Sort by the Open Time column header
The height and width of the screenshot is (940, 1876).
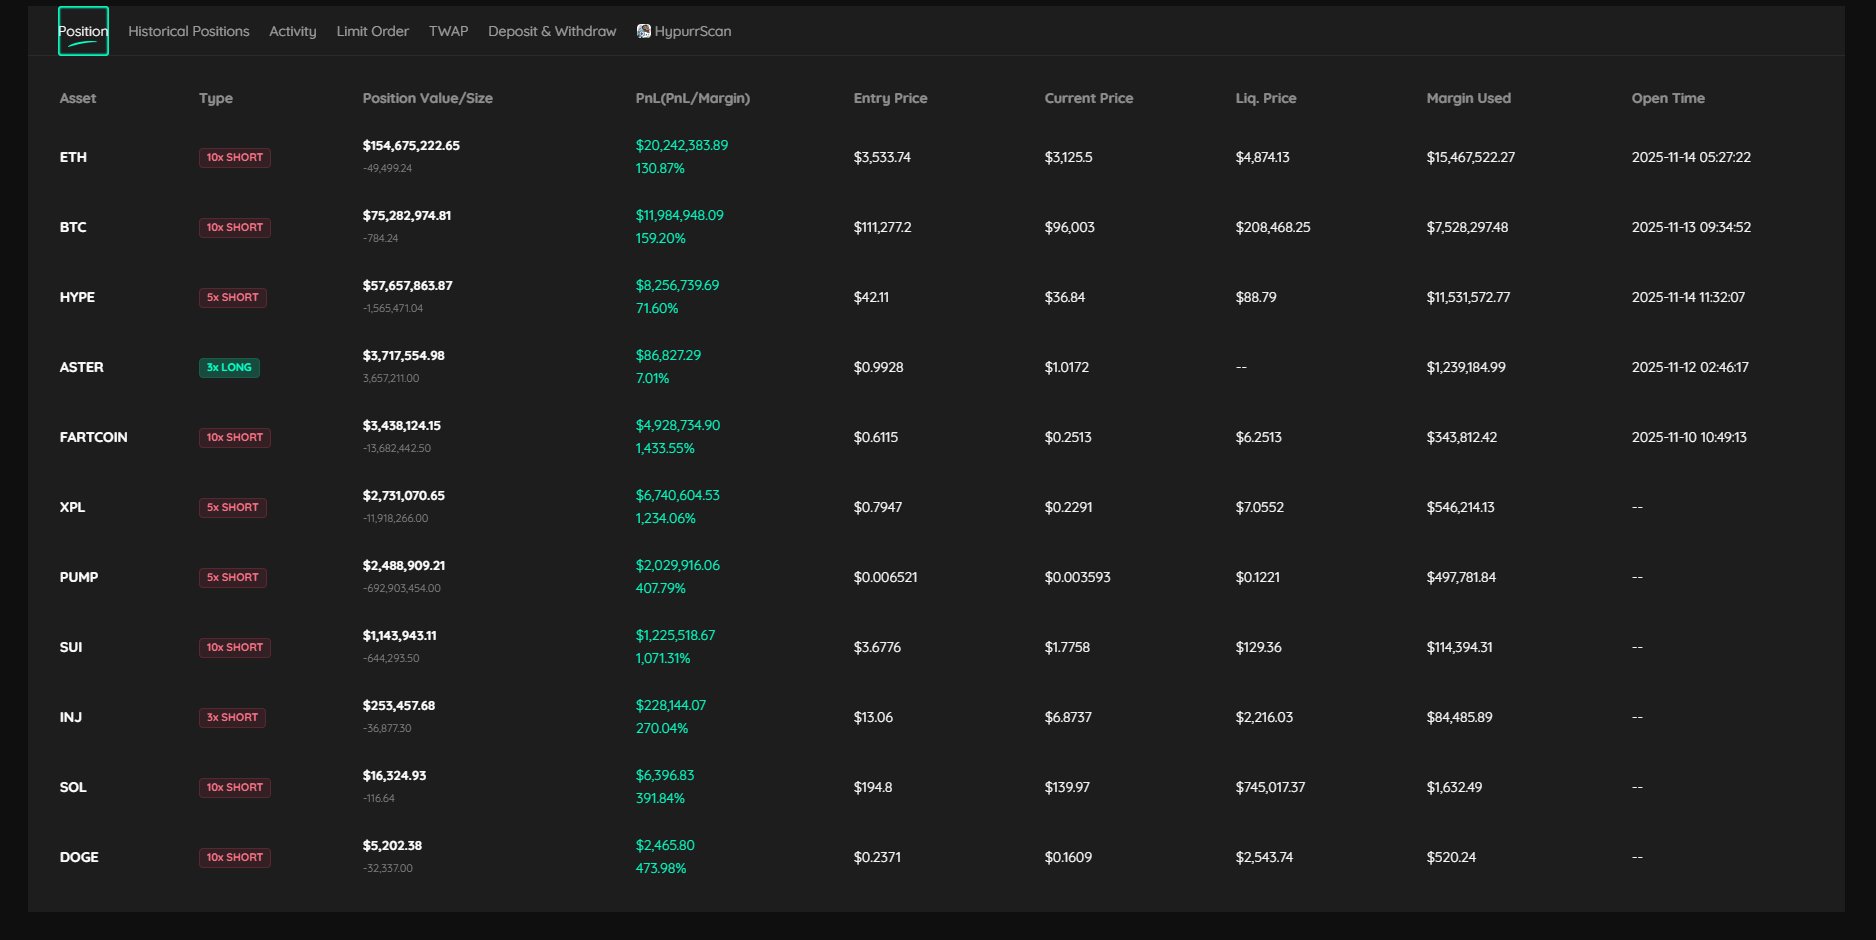(1667, 98)
